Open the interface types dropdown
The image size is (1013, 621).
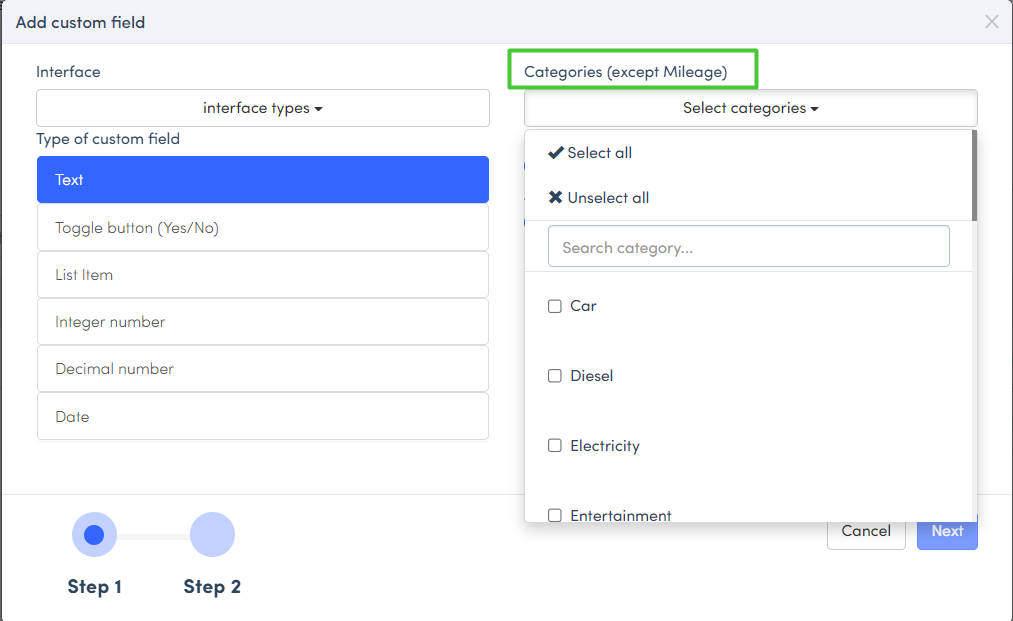[263, 108]
